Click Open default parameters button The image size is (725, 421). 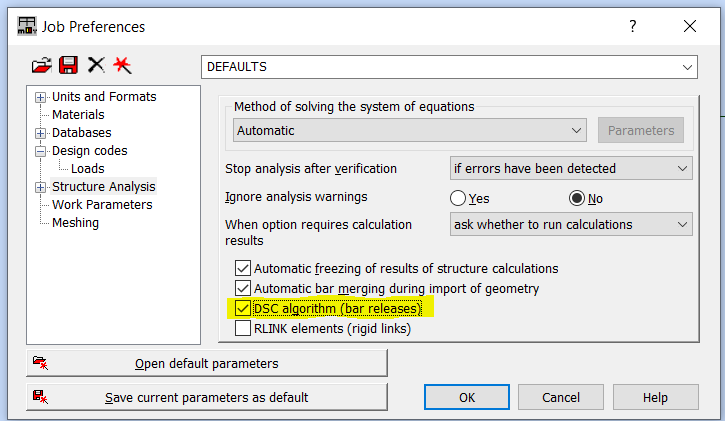206,363
